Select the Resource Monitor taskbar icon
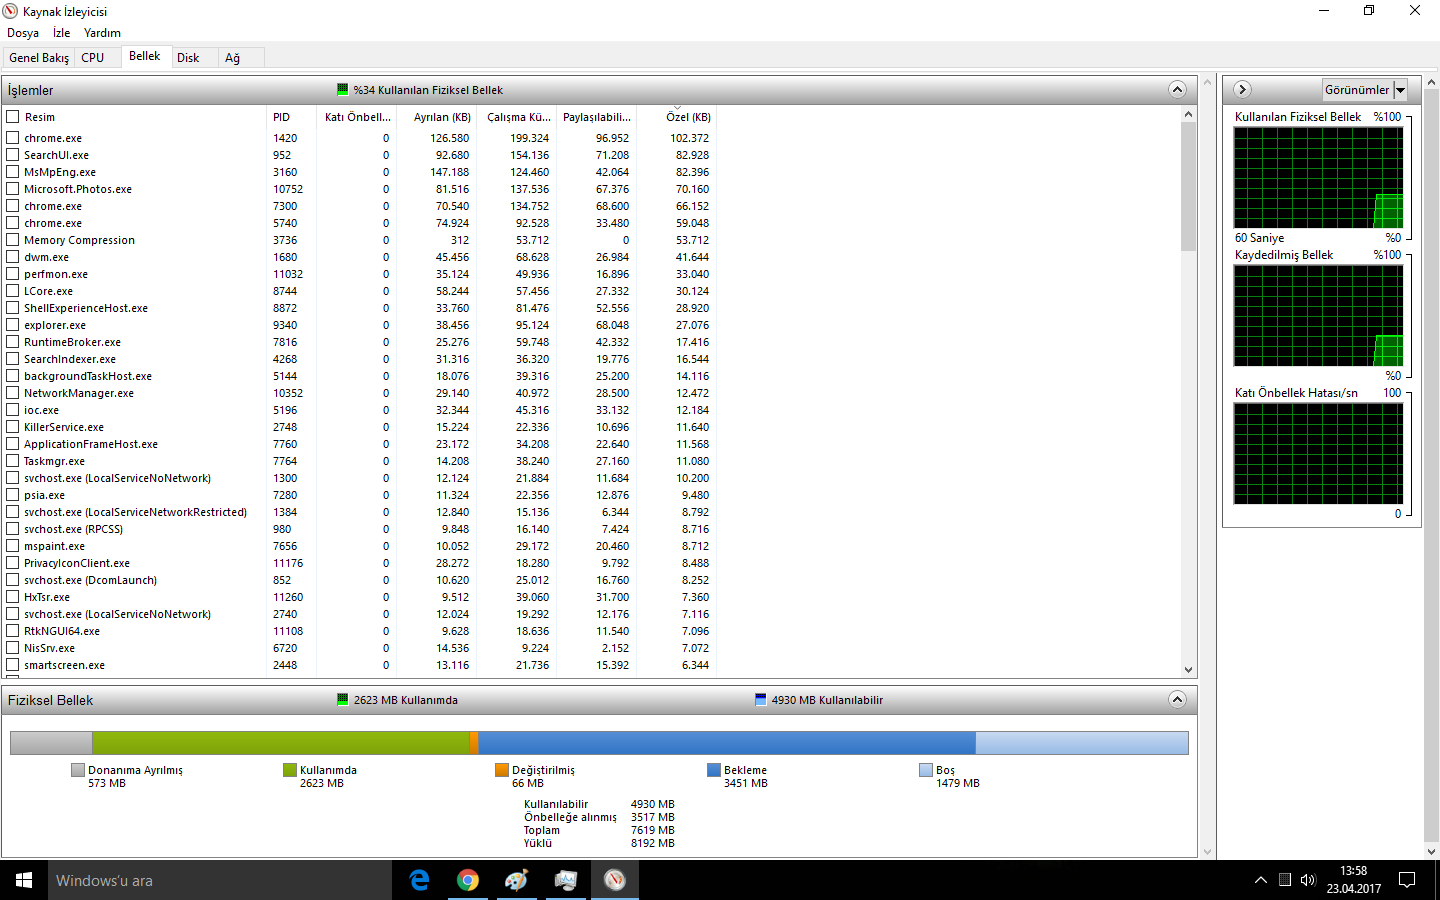1440x900 pixels. pyautogui.click(x=614, y=880)
